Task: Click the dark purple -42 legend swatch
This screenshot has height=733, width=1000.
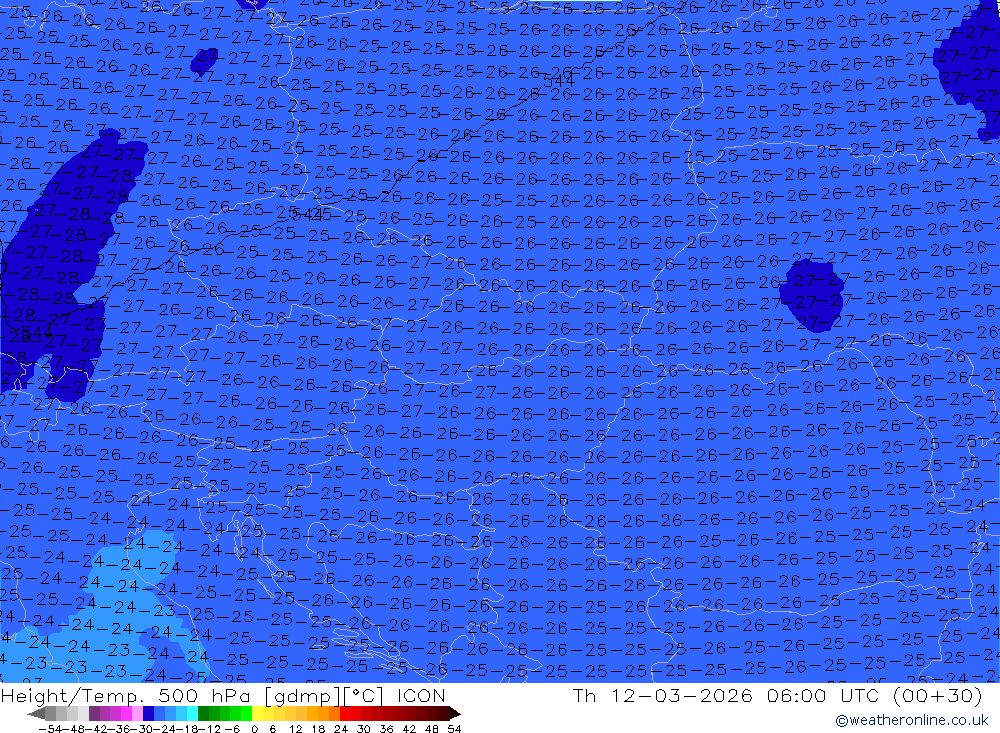Action: pyautogui.click(x=94, y=713)
